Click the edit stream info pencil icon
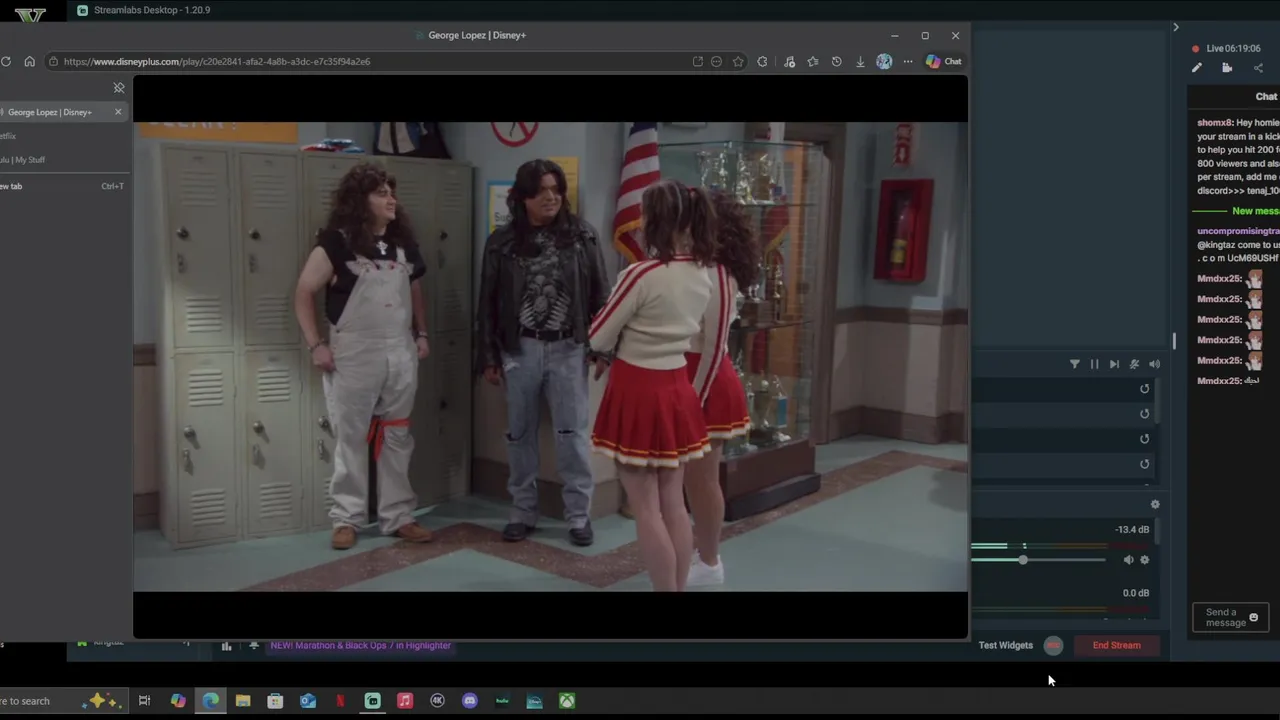This screenshot has height=720, width=1280. (x=1197, y=68)
